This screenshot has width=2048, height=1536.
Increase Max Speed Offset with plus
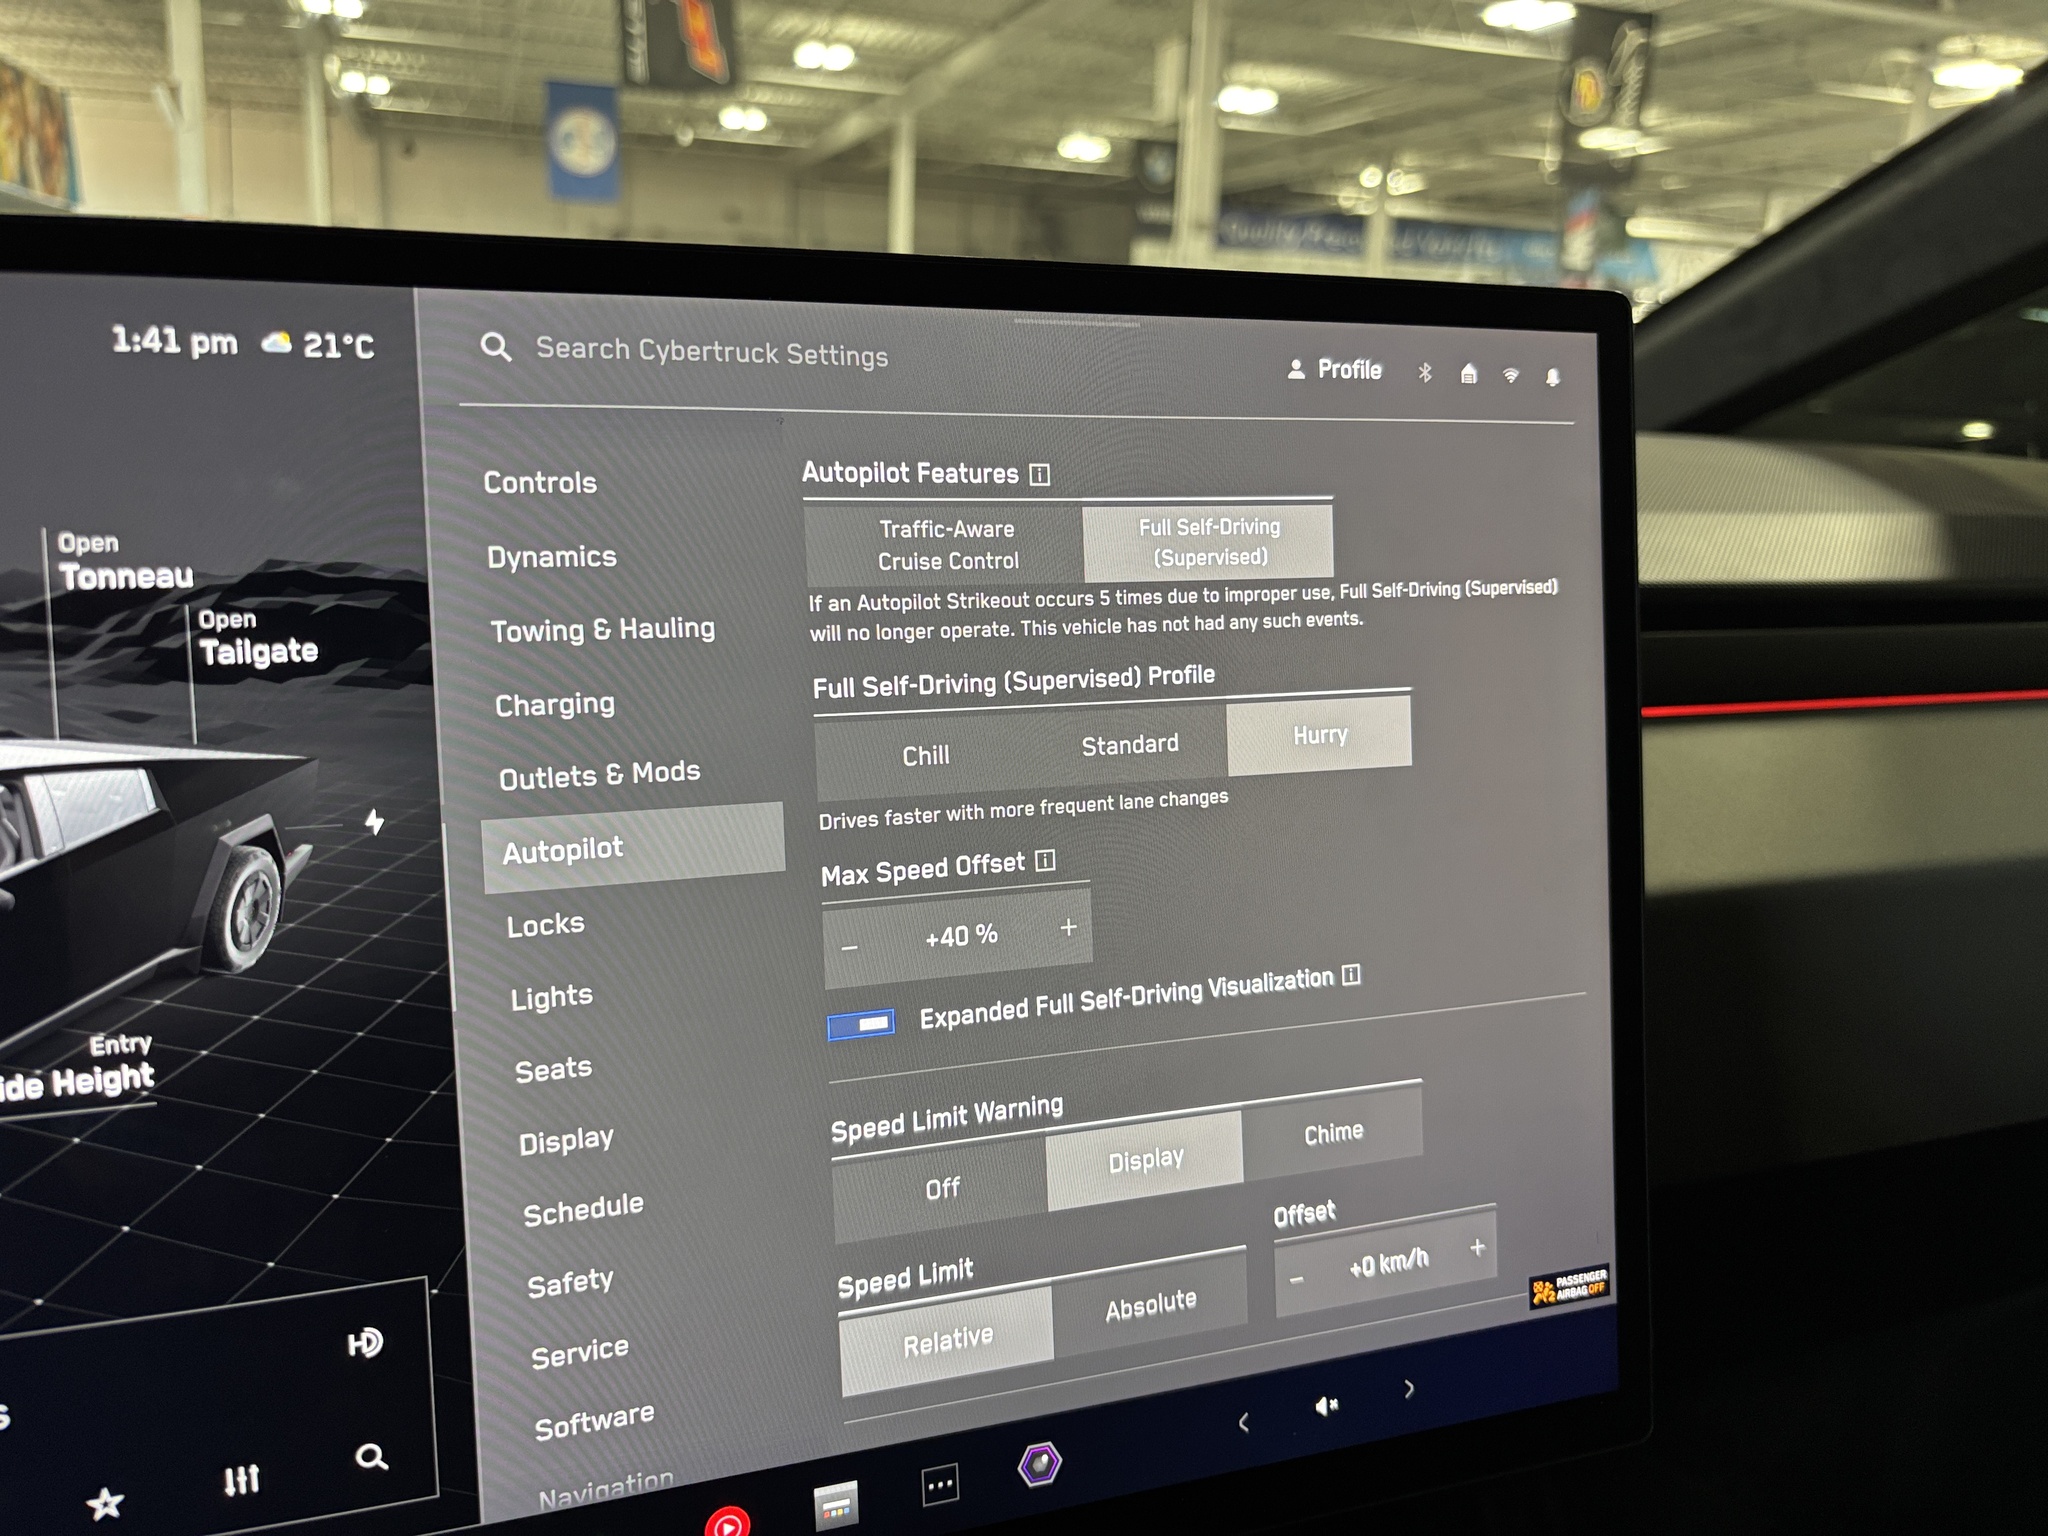[1068, 927]
